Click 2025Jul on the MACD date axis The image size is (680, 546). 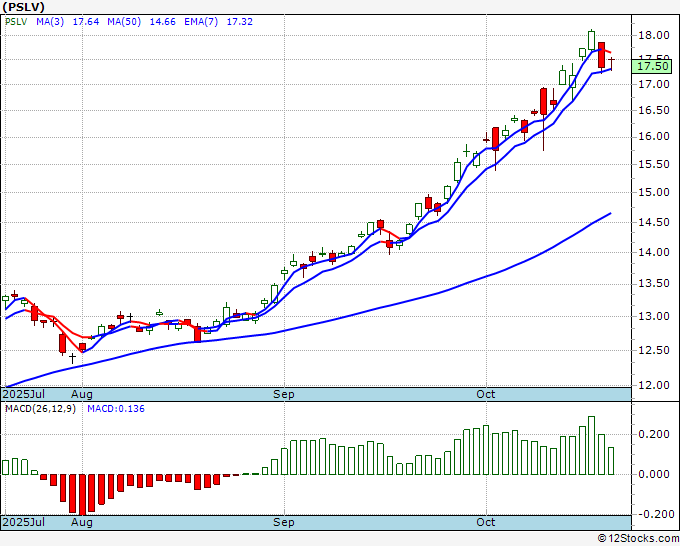pyautogui.click(x=24, y=522)
